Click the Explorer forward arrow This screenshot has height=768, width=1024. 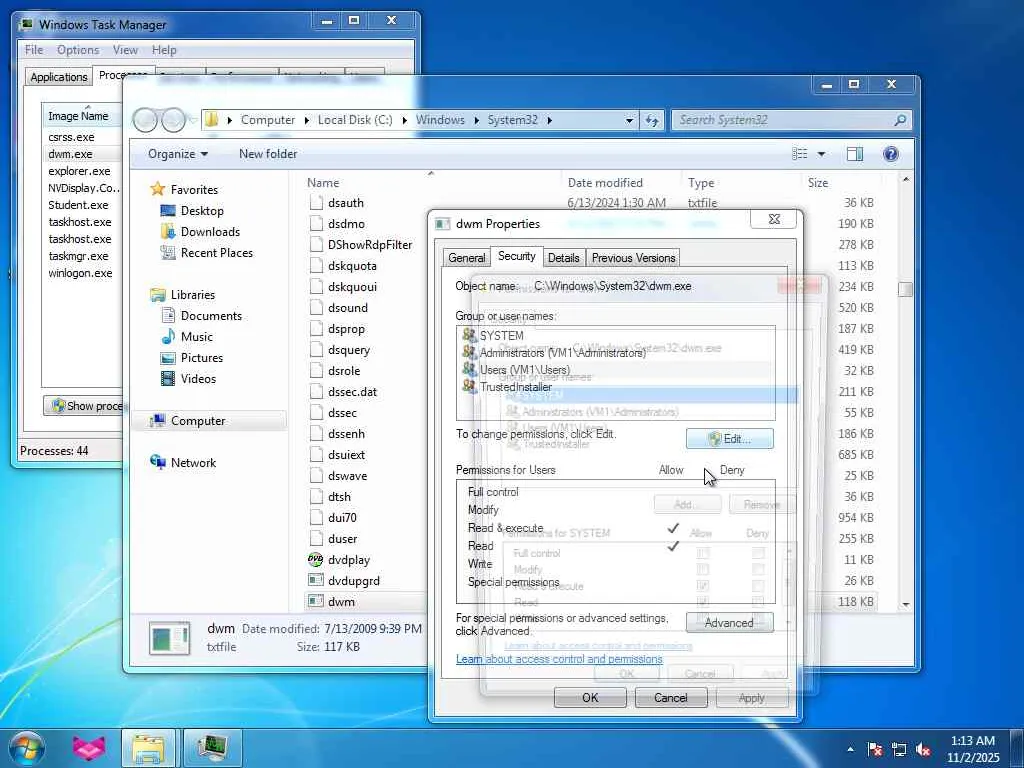(173, 120)
